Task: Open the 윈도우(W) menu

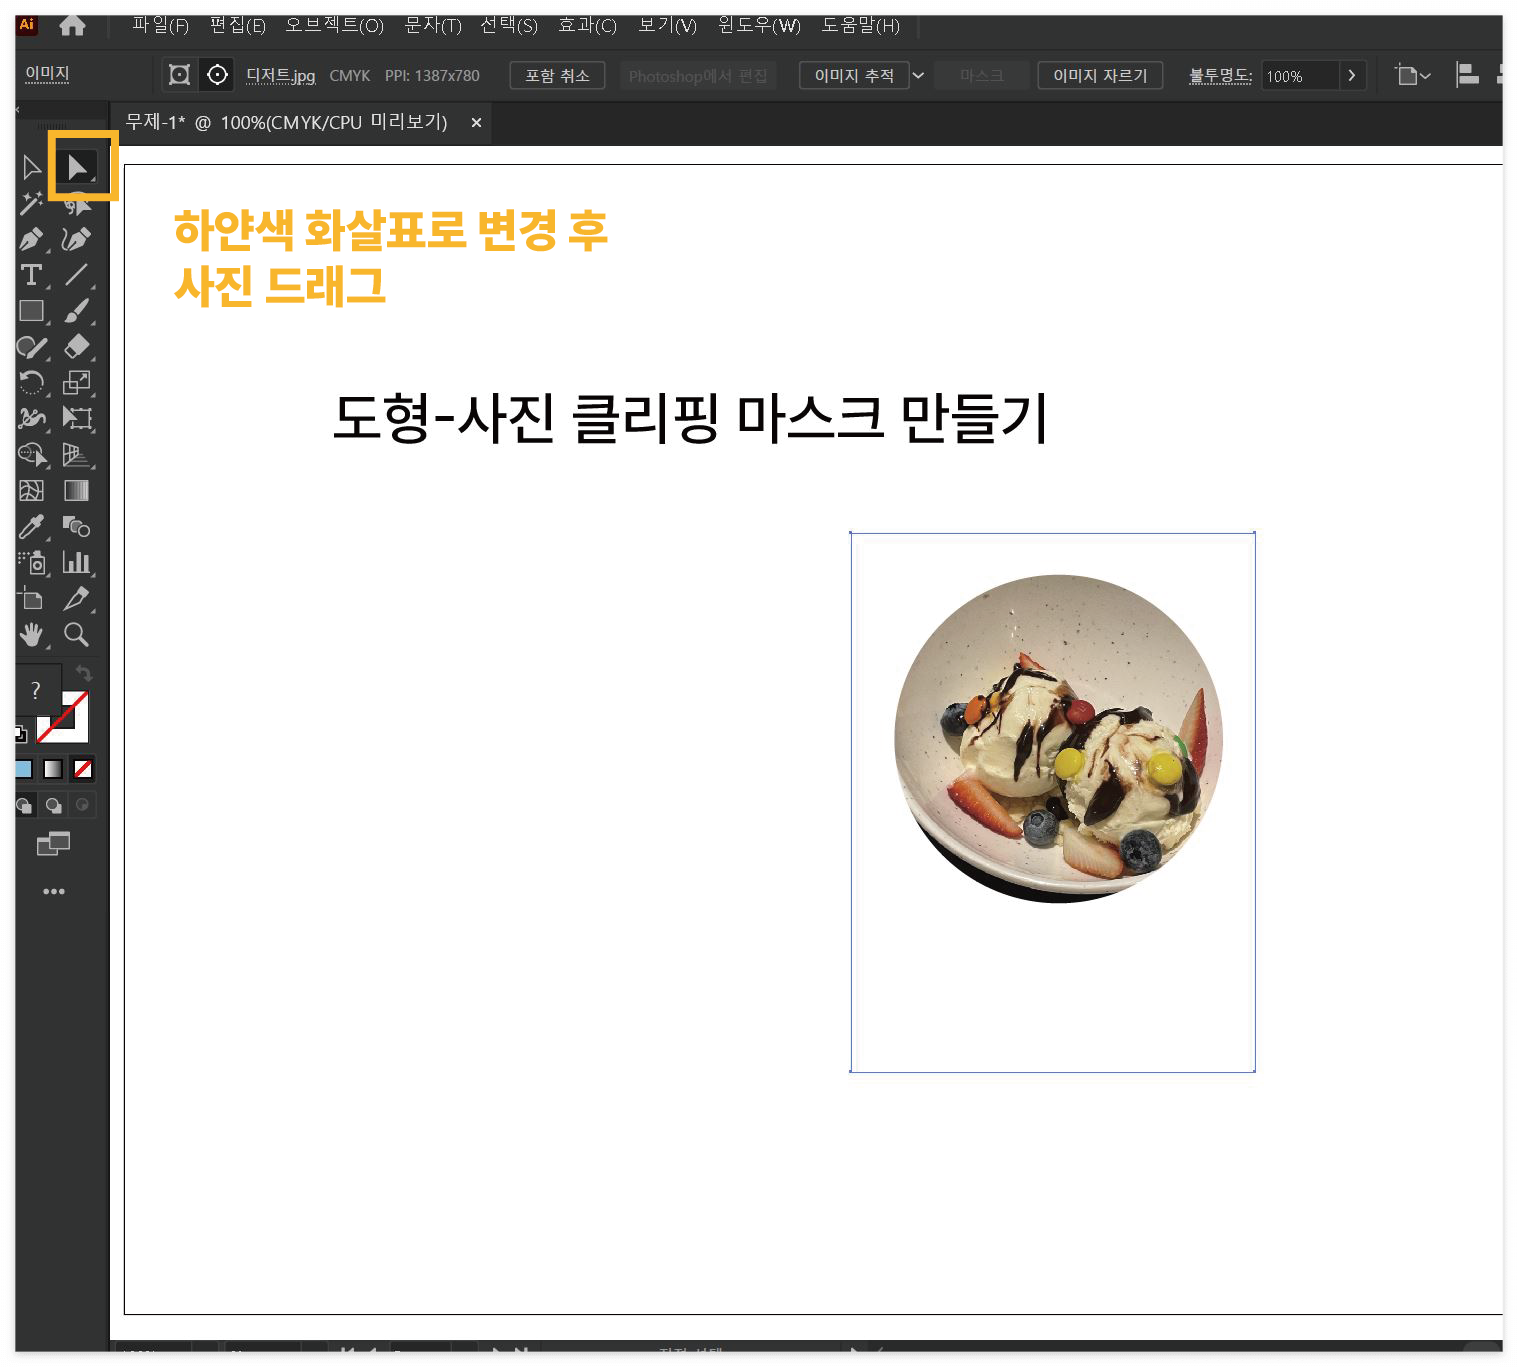Action: click(x=759, y=26)
